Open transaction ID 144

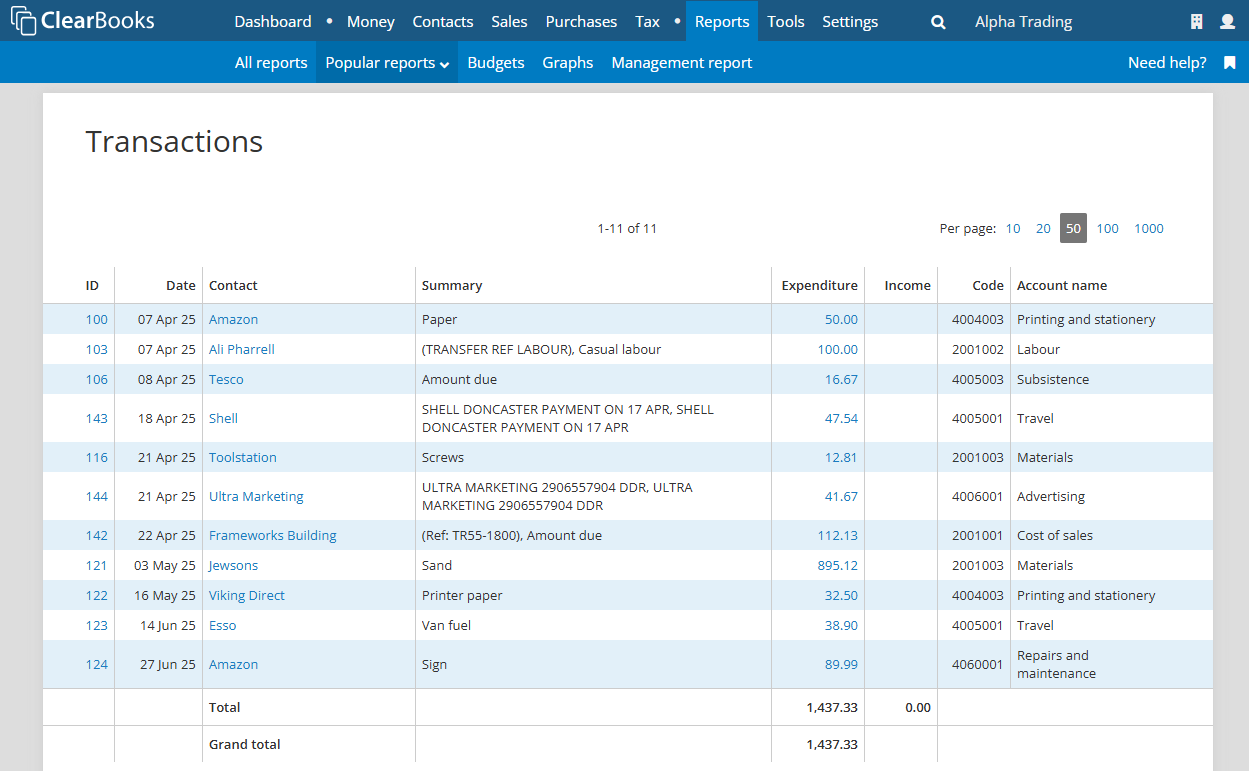(x=96, y=497)
